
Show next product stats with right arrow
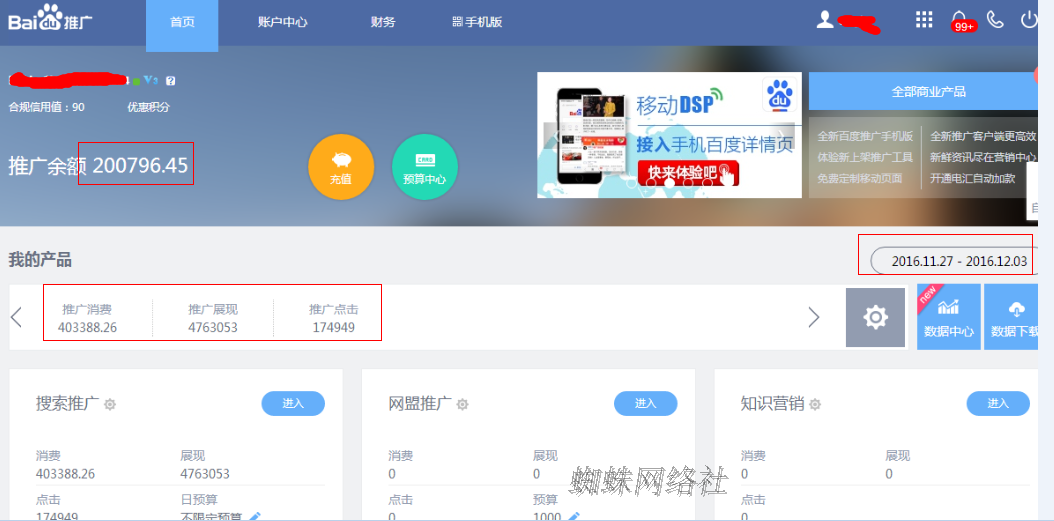[814, 317]
